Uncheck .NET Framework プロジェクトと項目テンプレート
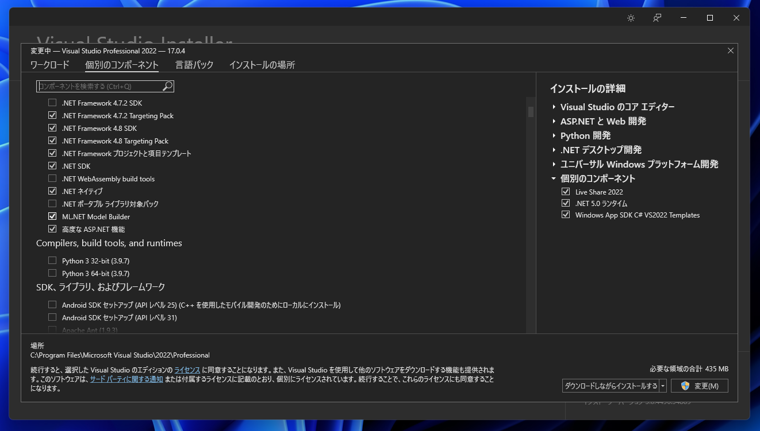760x431 pixels. click(52, 153)
